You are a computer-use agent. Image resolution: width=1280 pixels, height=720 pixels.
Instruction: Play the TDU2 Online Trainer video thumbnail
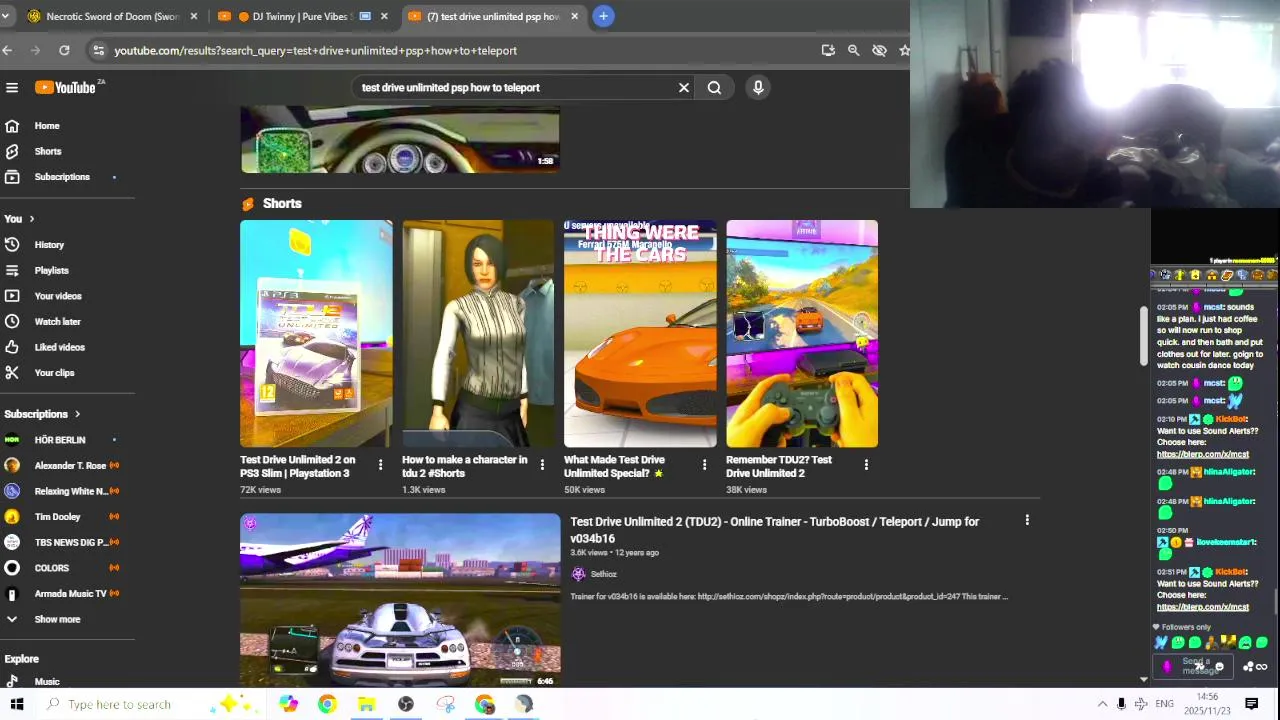[x=400, y=600]
